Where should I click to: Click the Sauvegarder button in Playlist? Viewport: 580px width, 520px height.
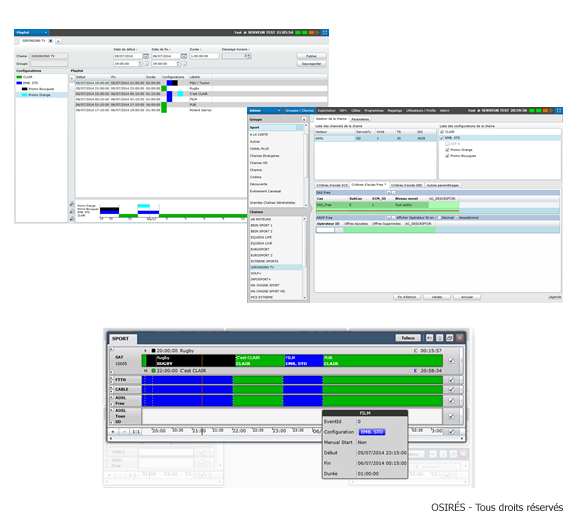click(x=311, y=64)
